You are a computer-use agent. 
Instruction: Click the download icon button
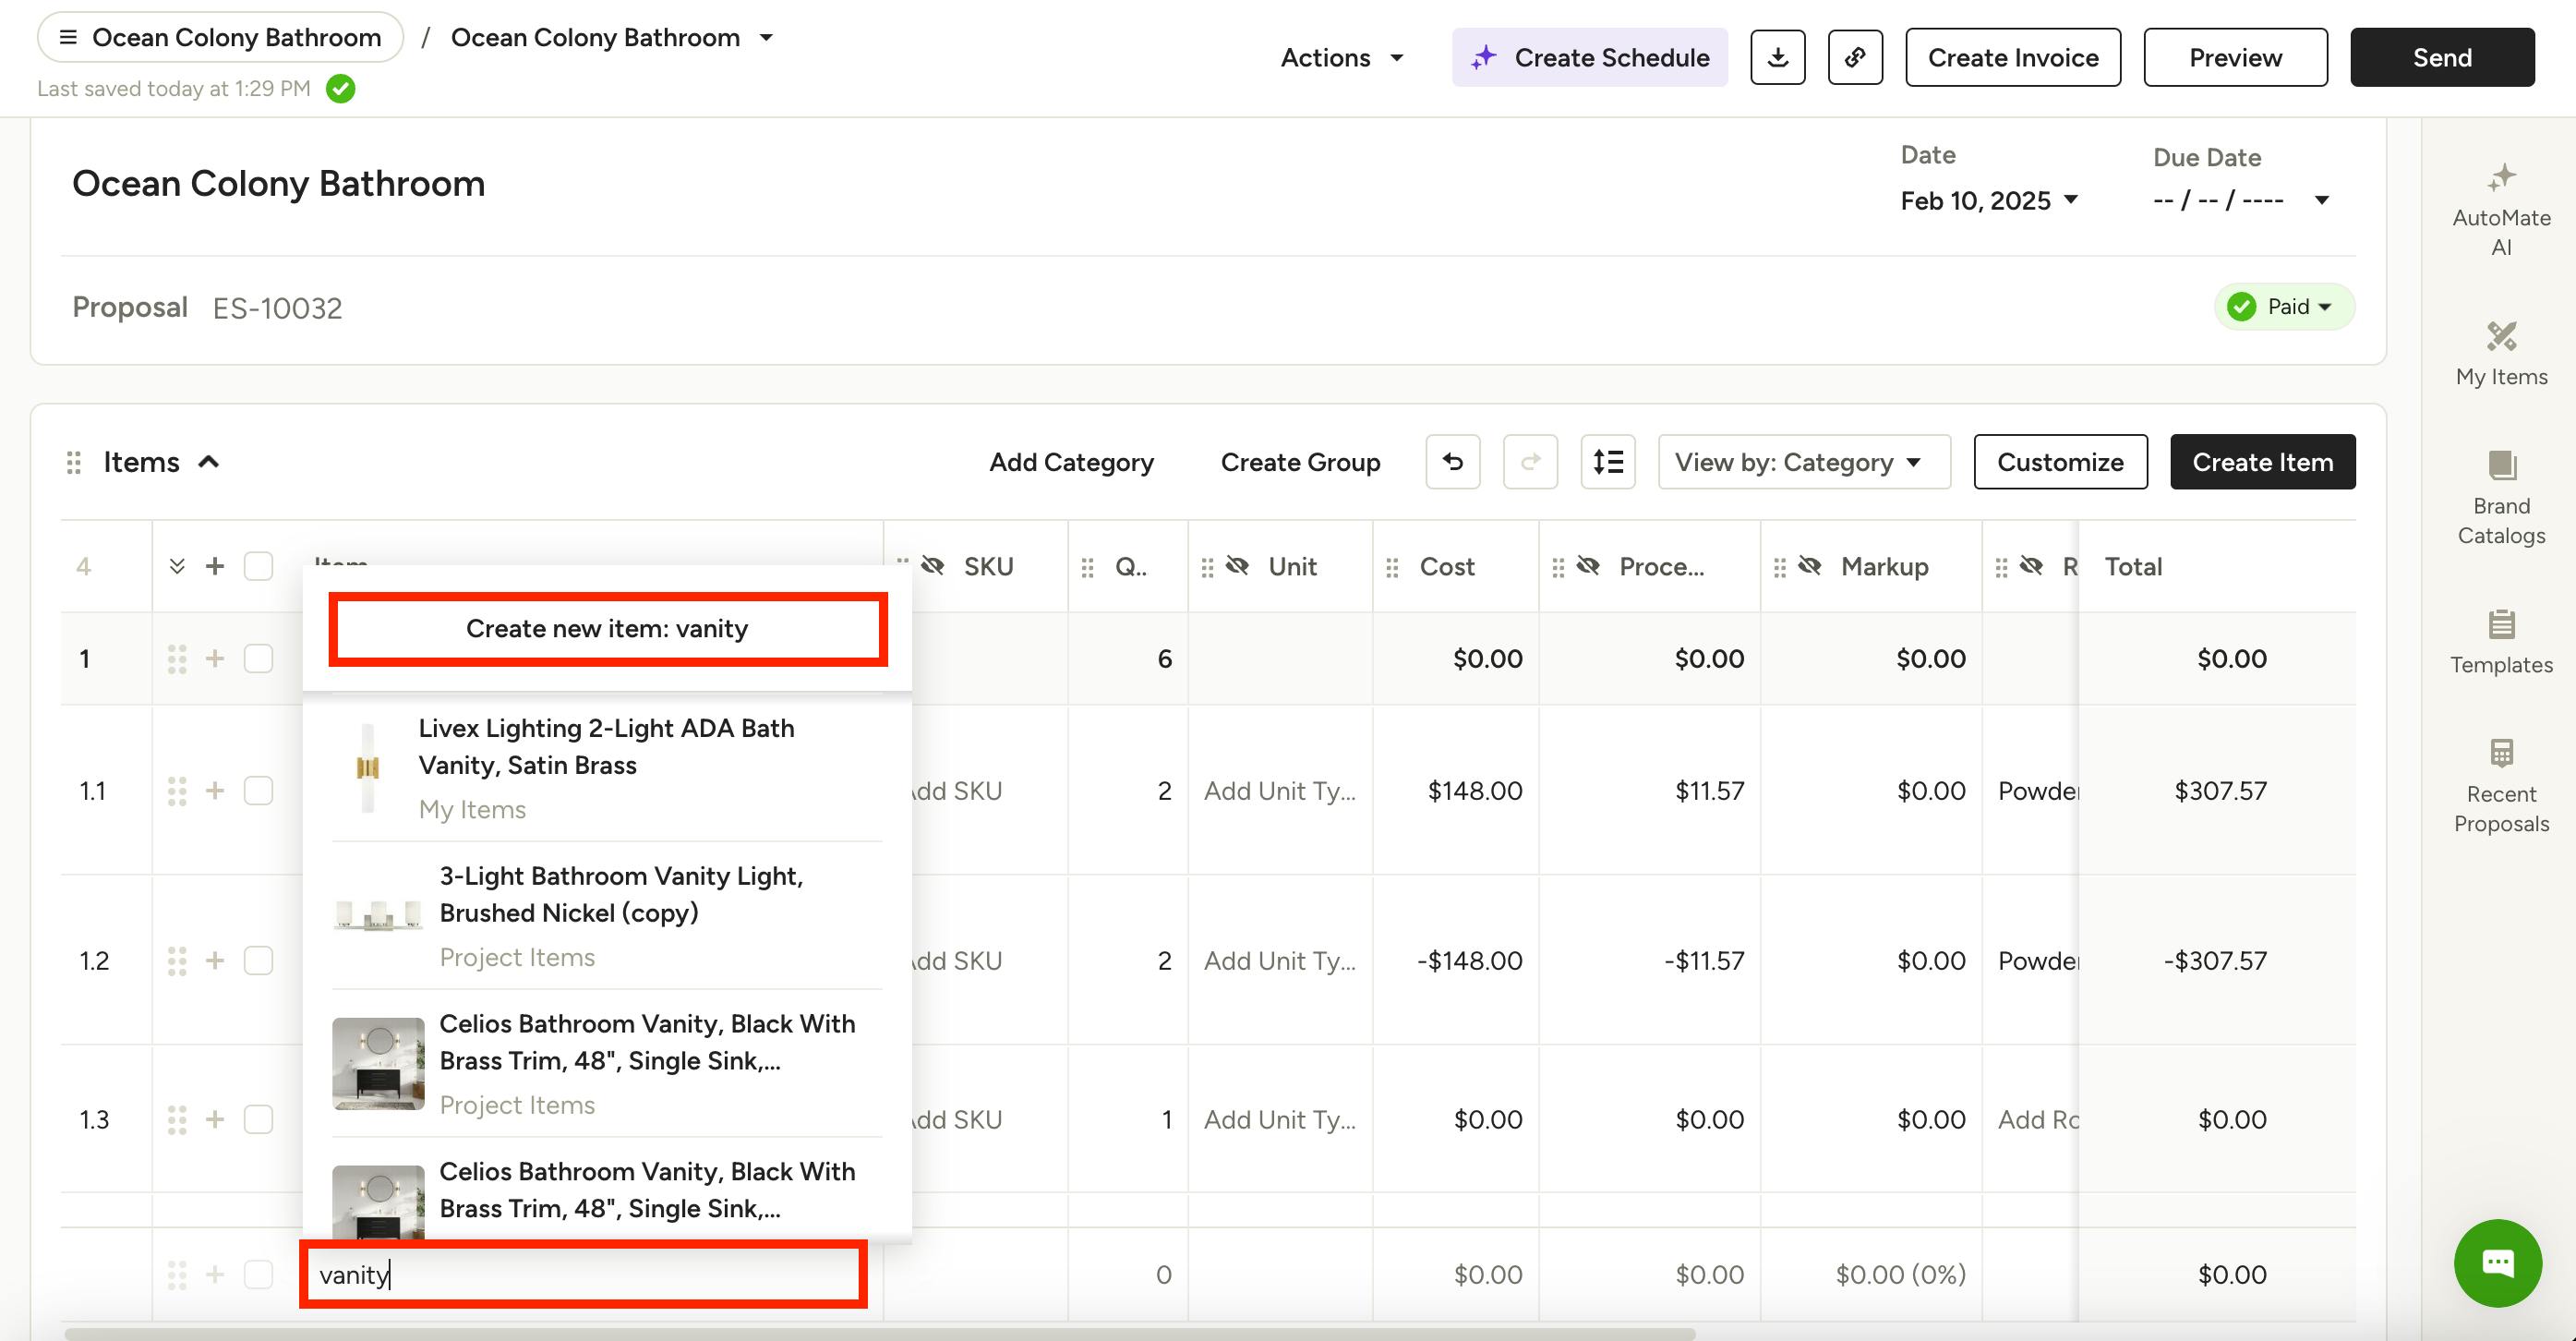click(1777, 57)
